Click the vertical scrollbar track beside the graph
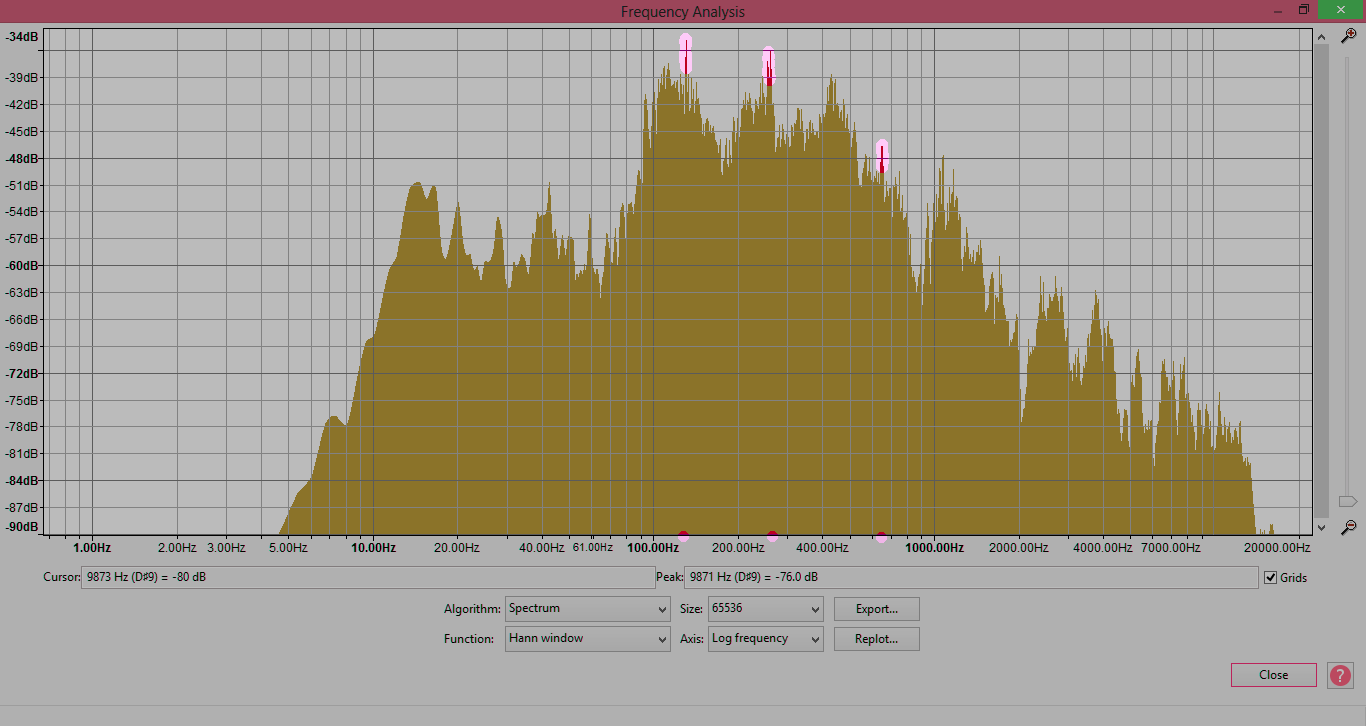 (x=1321, y=280)
